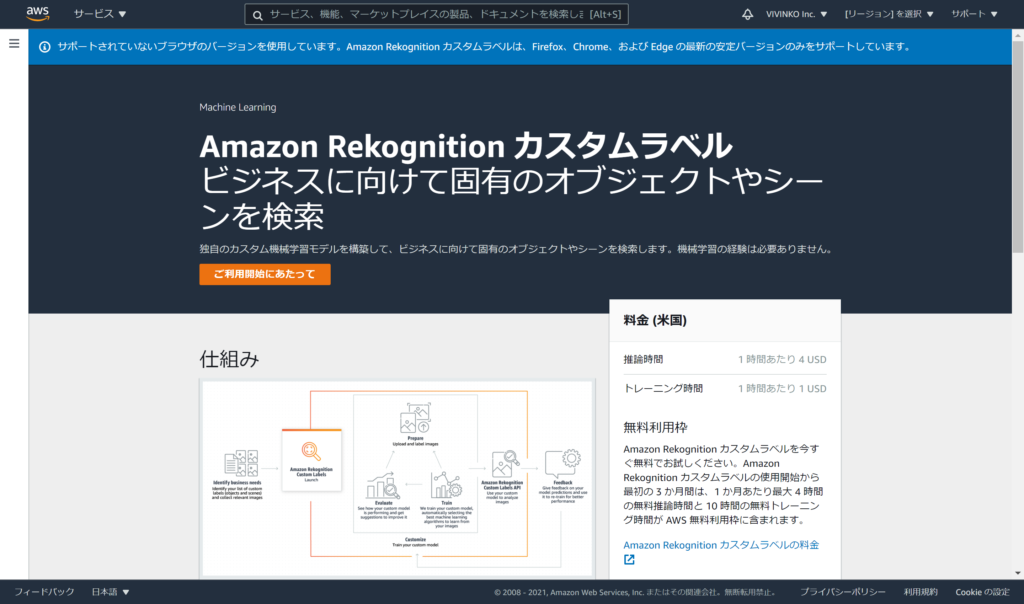Open the hamburger side navigation menu
This screenshot has height=604, width=1024.
click(x=14, y=44)
